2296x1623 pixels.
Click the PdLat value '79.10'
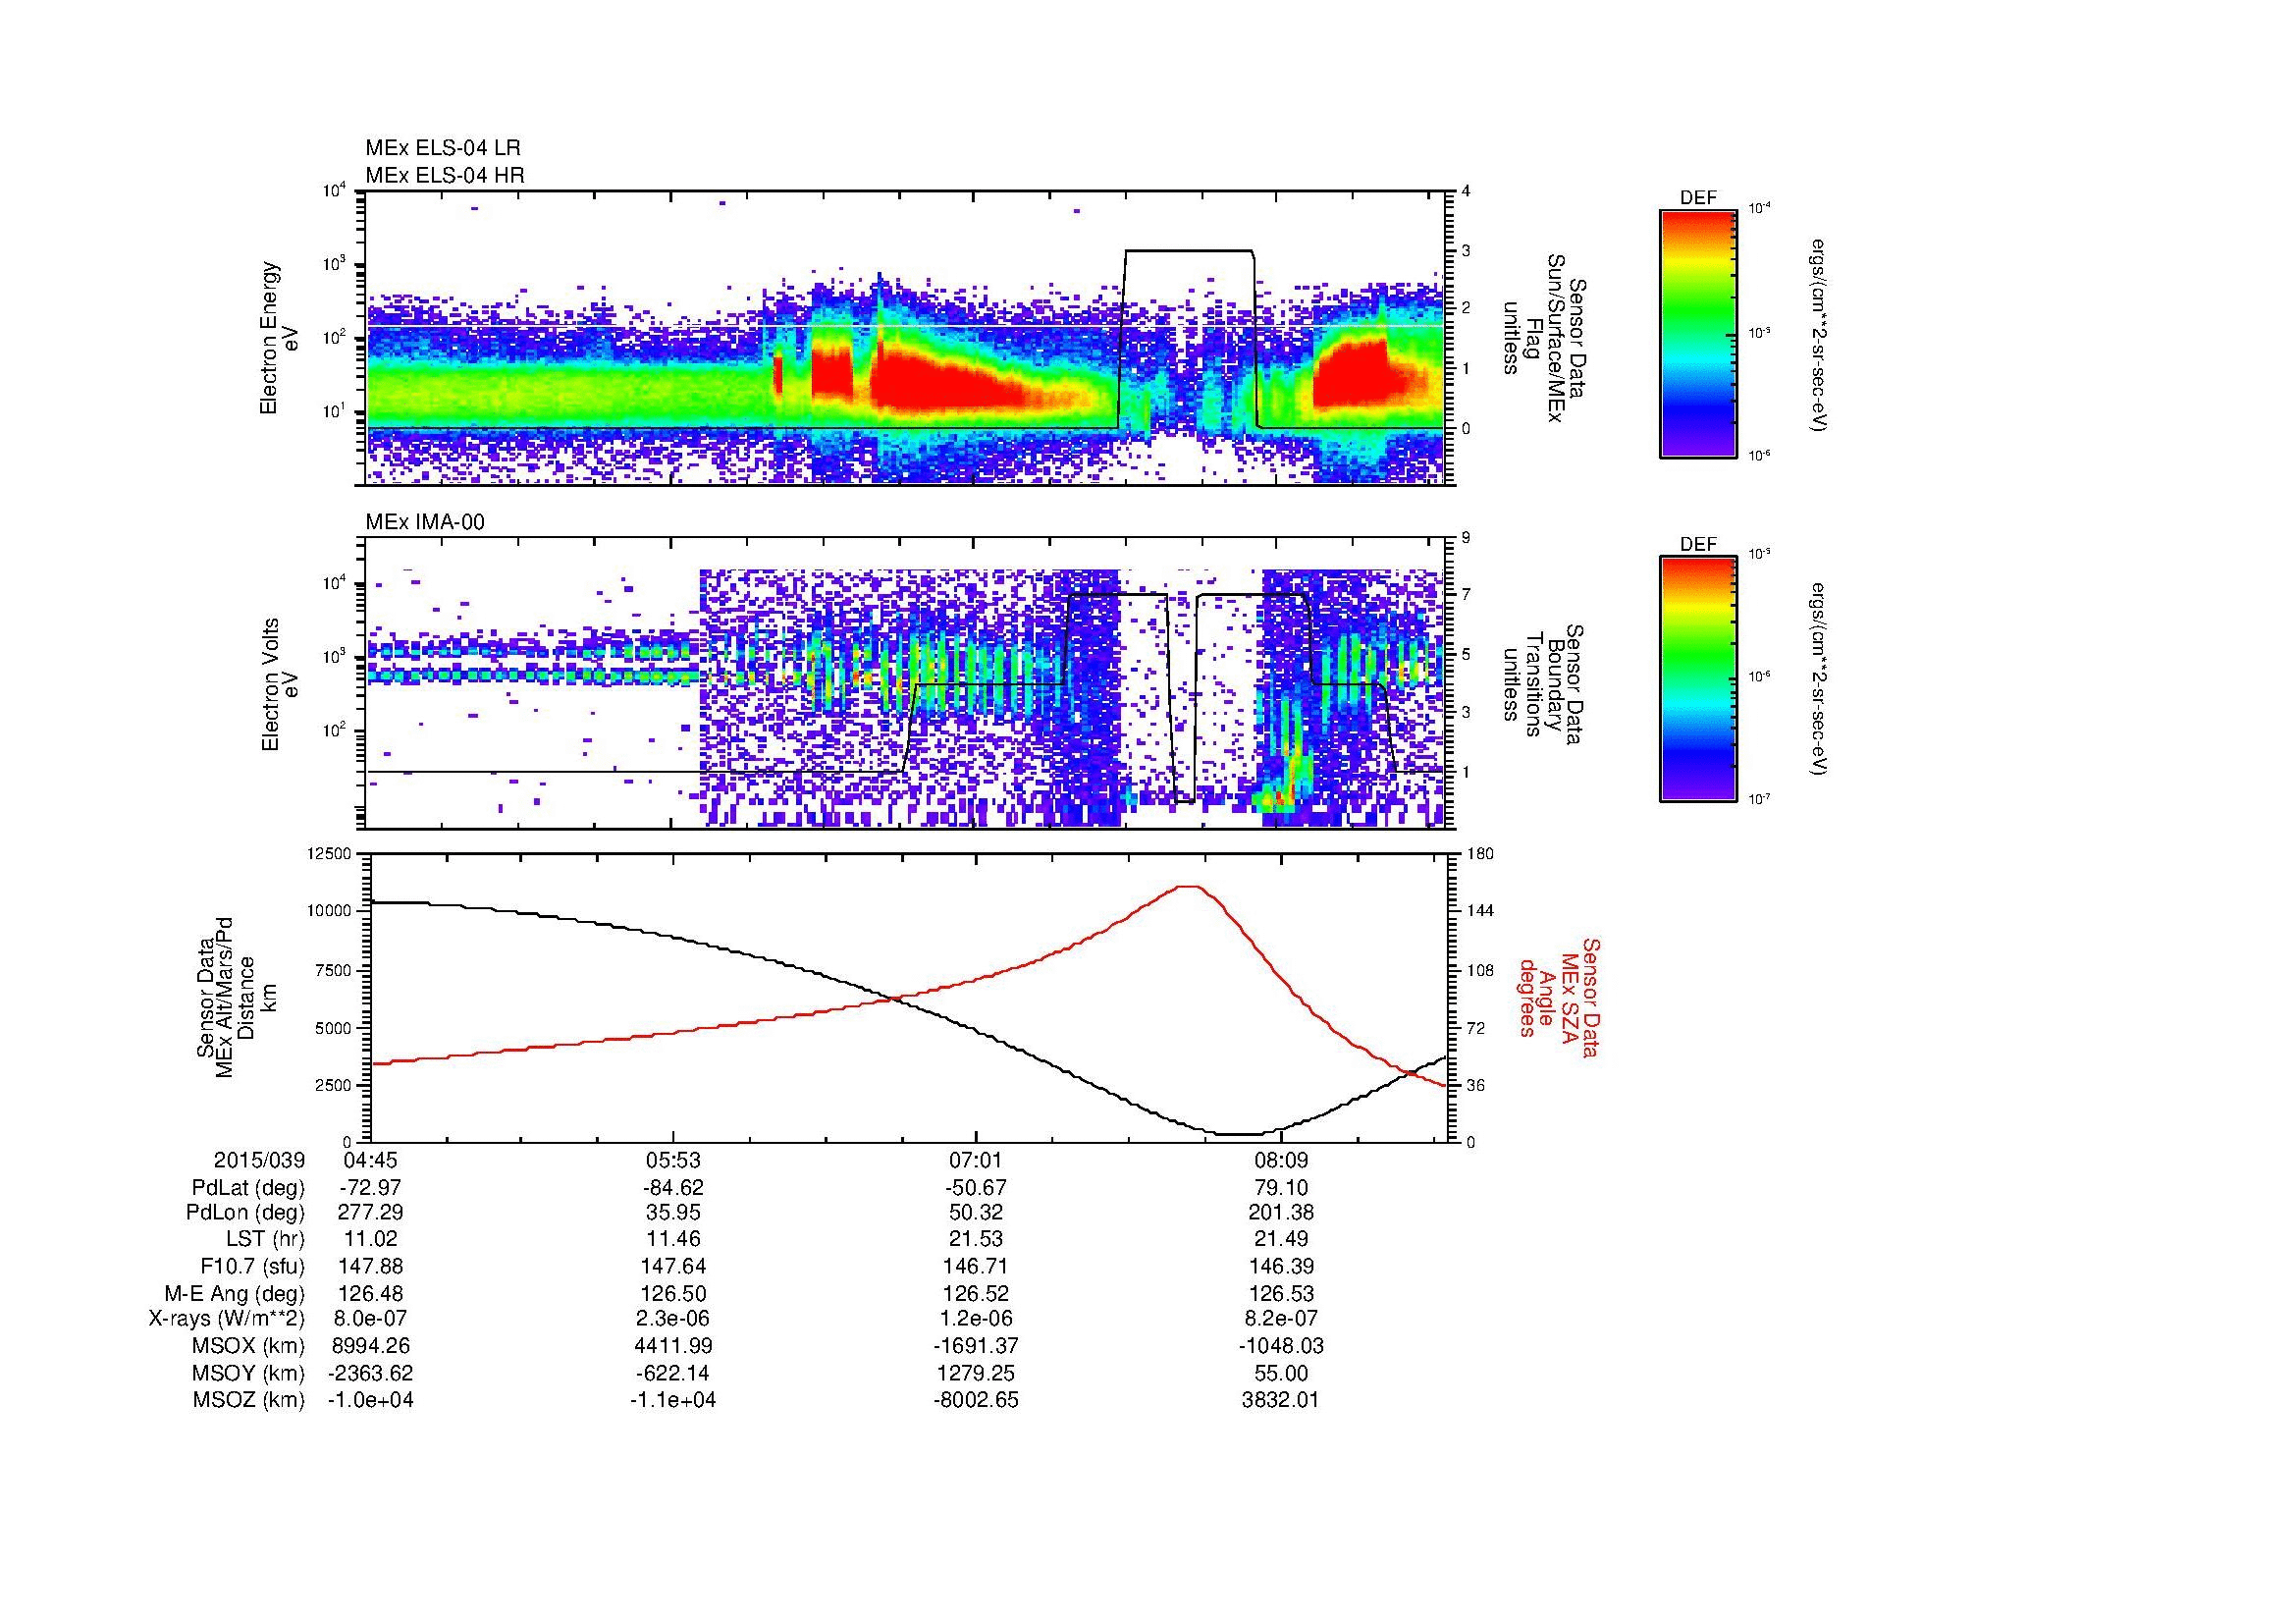(1281, 1188)
